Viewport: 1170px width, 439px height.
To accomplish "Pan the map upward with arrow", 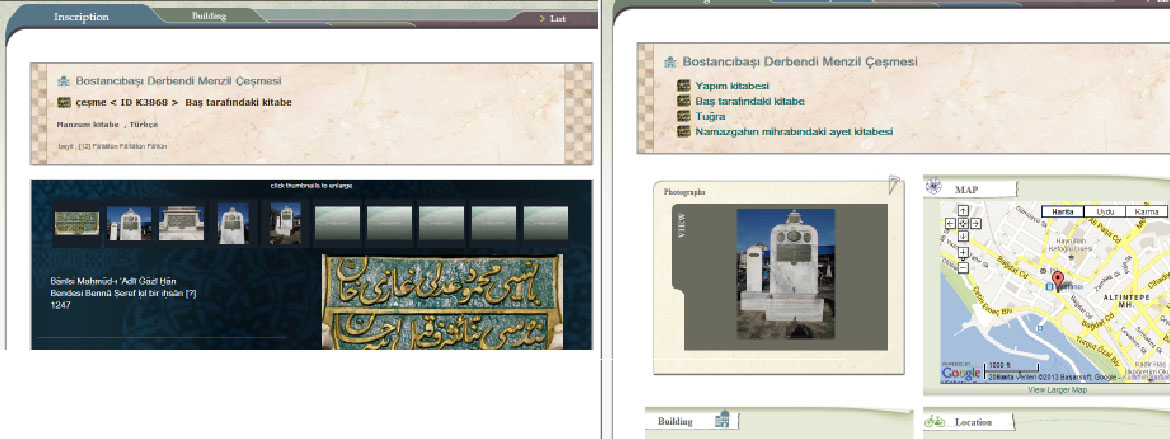I will point(962,210).
